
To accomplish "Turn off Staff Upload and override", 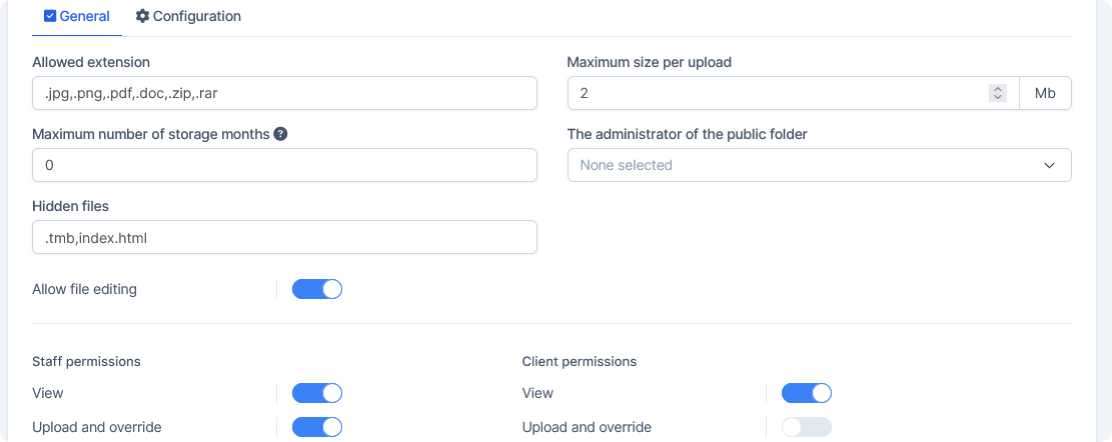I will click(317, 427).
